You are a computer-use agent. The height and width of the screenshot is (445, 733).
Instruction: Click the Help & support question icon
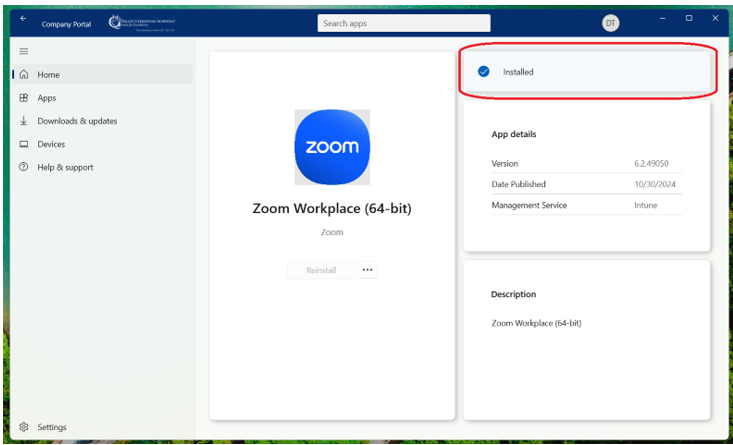[24, 167]
